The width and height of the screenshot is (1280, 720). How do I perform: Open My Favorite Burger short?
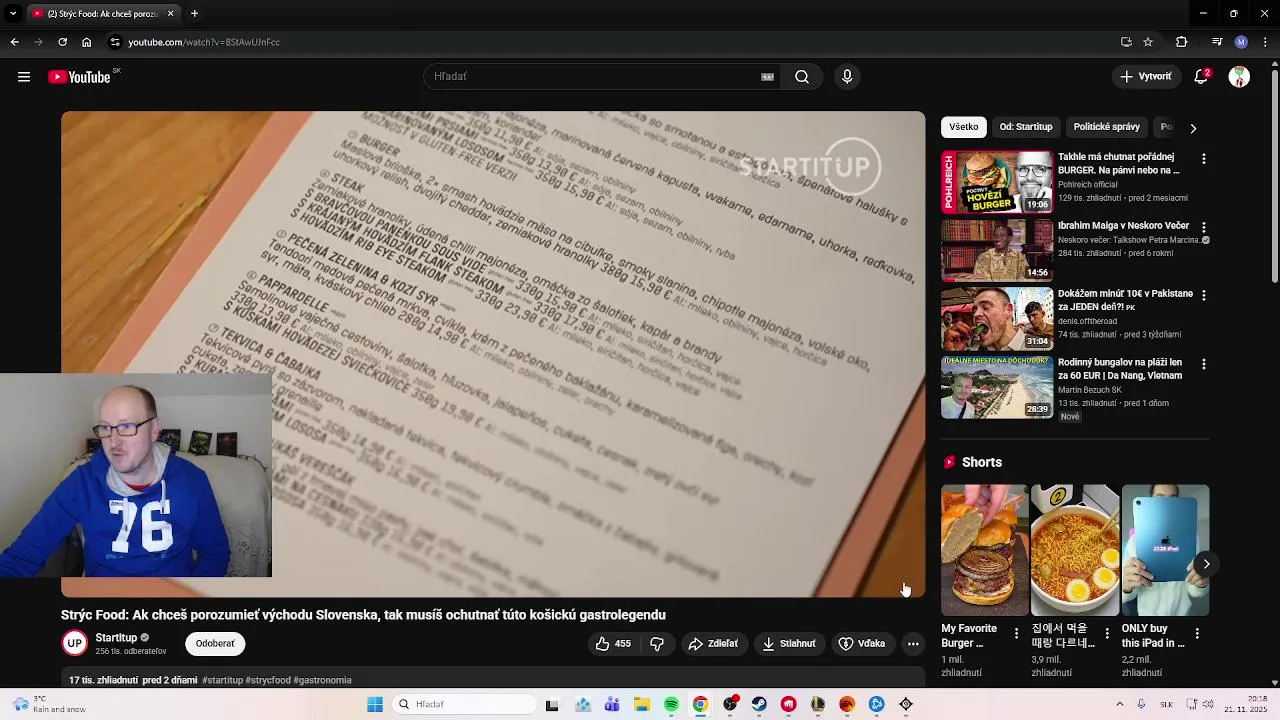click(984, 550)
